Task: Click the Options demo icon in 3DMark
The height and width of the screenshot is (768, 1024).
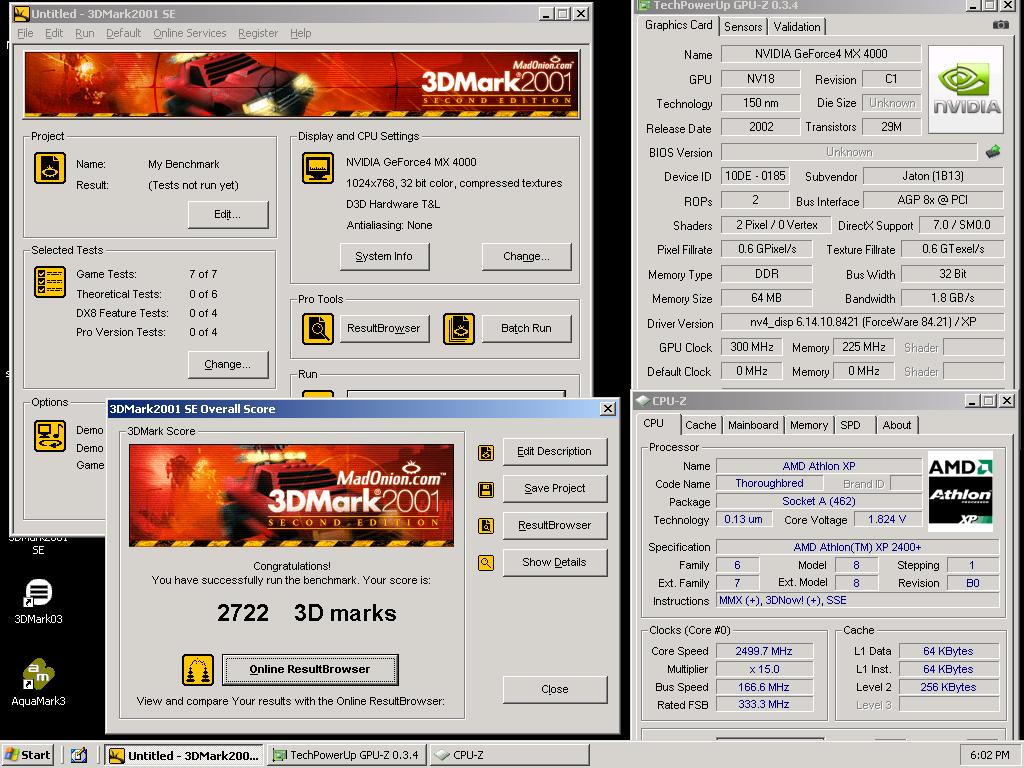Action: [x=50, y=436]
